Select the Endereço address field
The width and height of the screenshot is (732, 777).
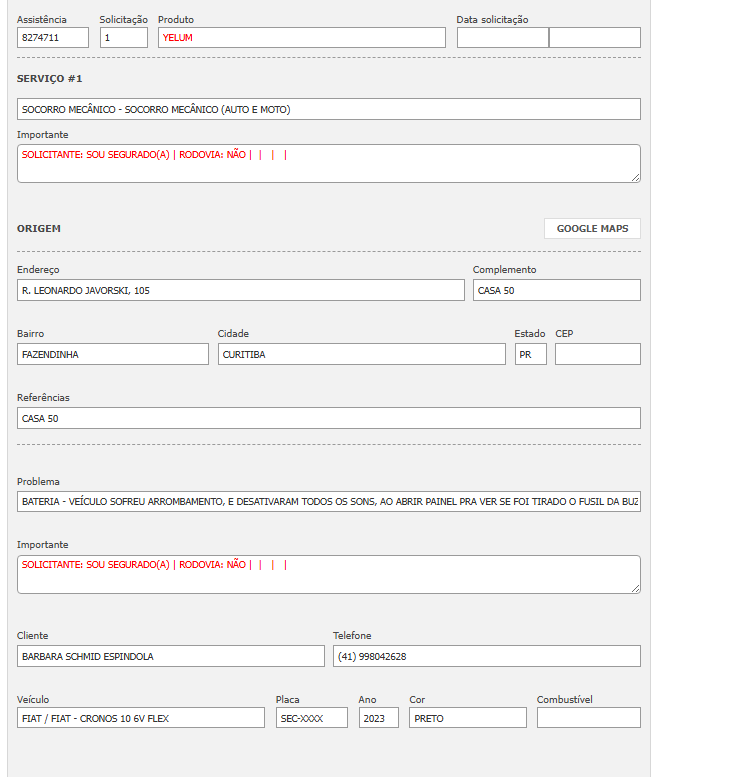(x=241, y=290)
